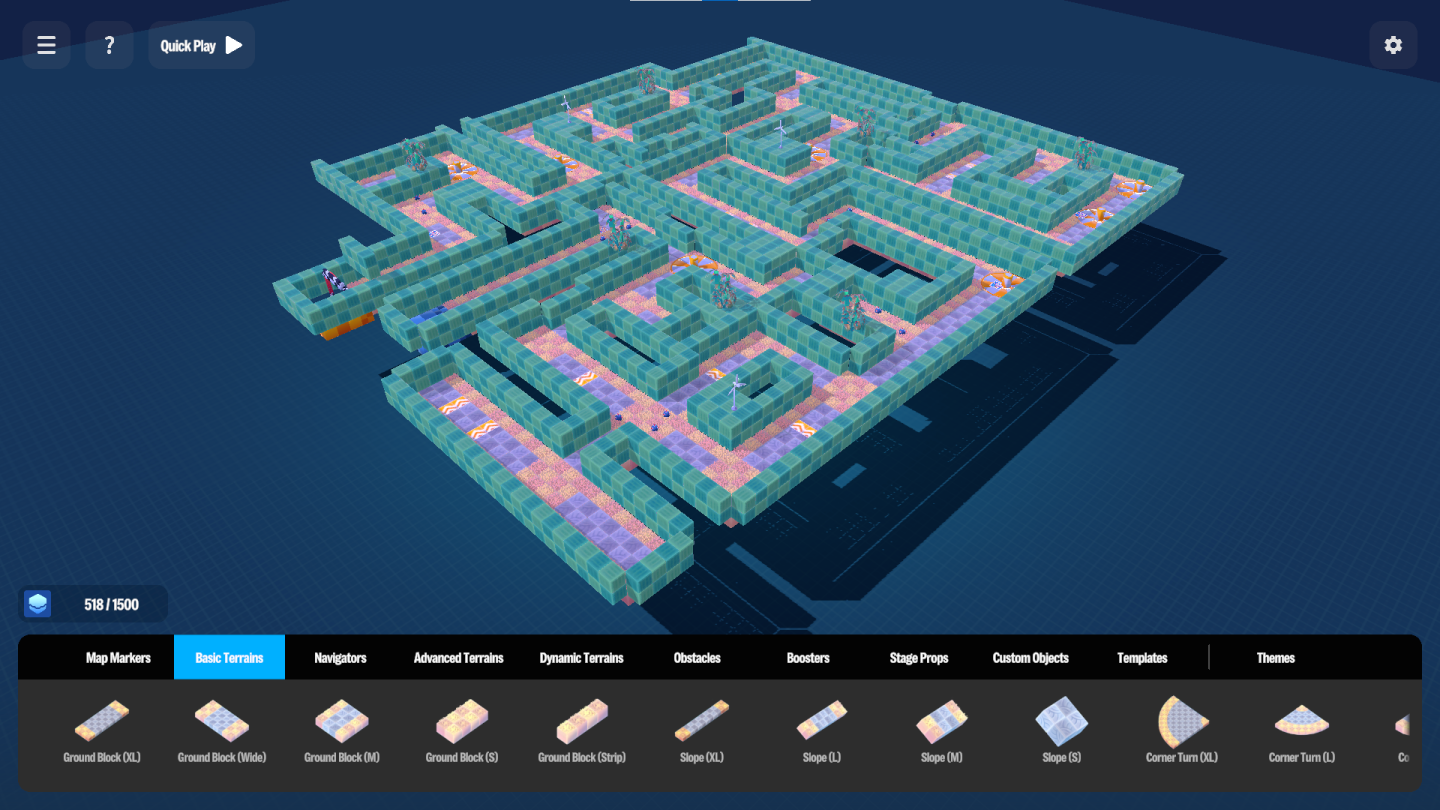Open the Templates tab

pyautogui.click(x=1142, y=658)
